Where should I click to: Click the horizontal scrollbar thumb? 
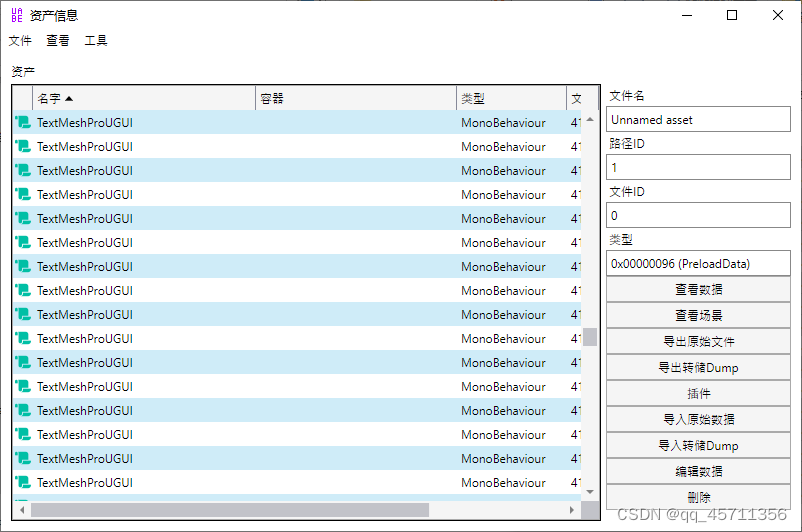(x=230, y=510)
